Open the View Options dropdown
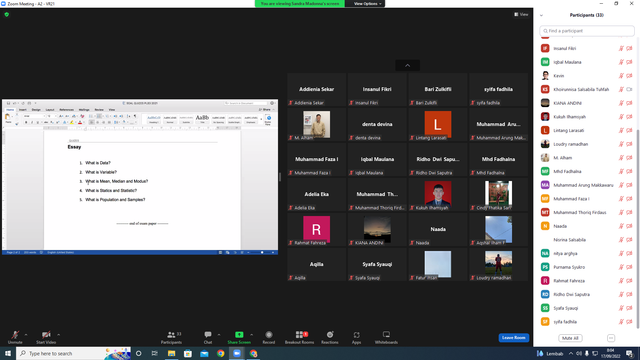Viewport: 640px width, 360px height. click(367, 4)
